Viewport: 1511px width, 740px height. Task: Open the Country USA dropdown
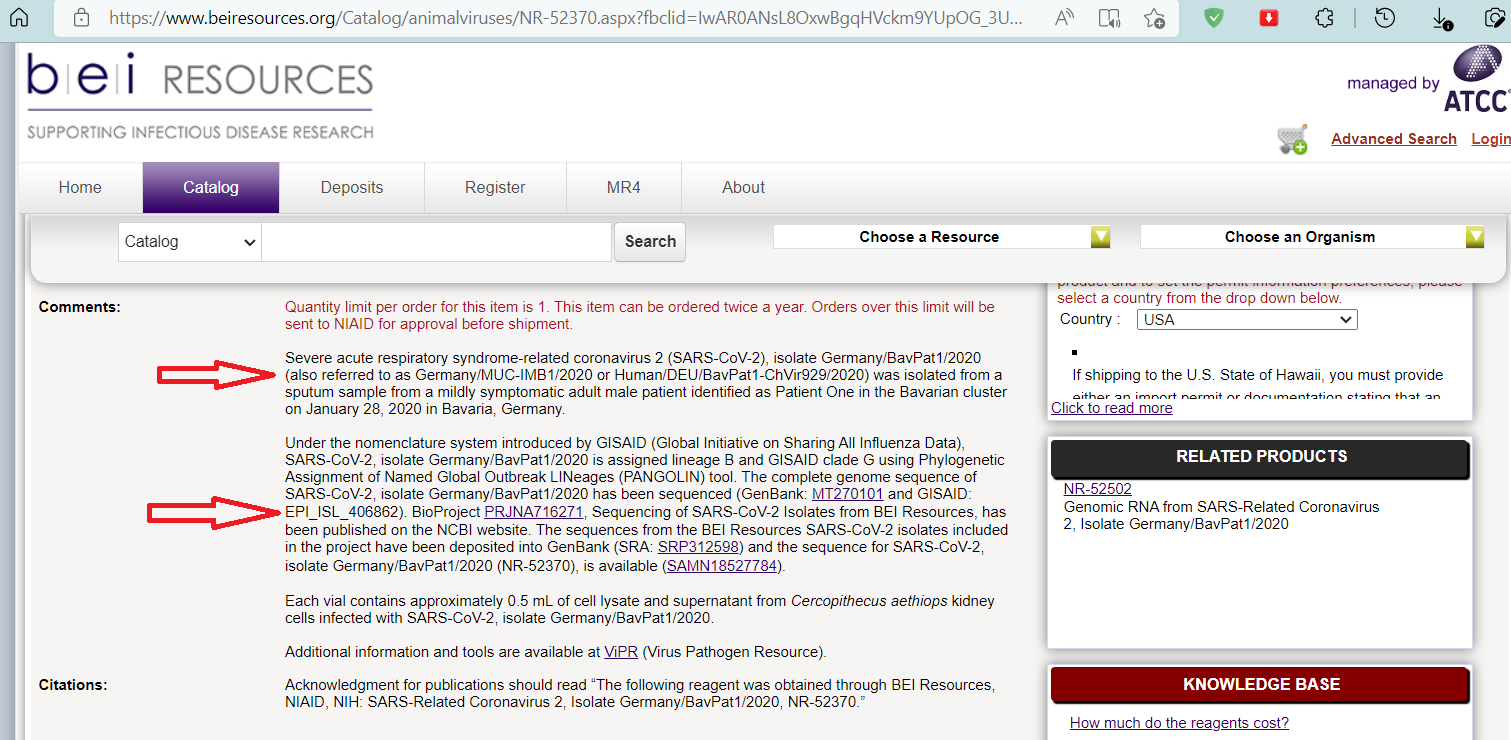(1248, 320)
